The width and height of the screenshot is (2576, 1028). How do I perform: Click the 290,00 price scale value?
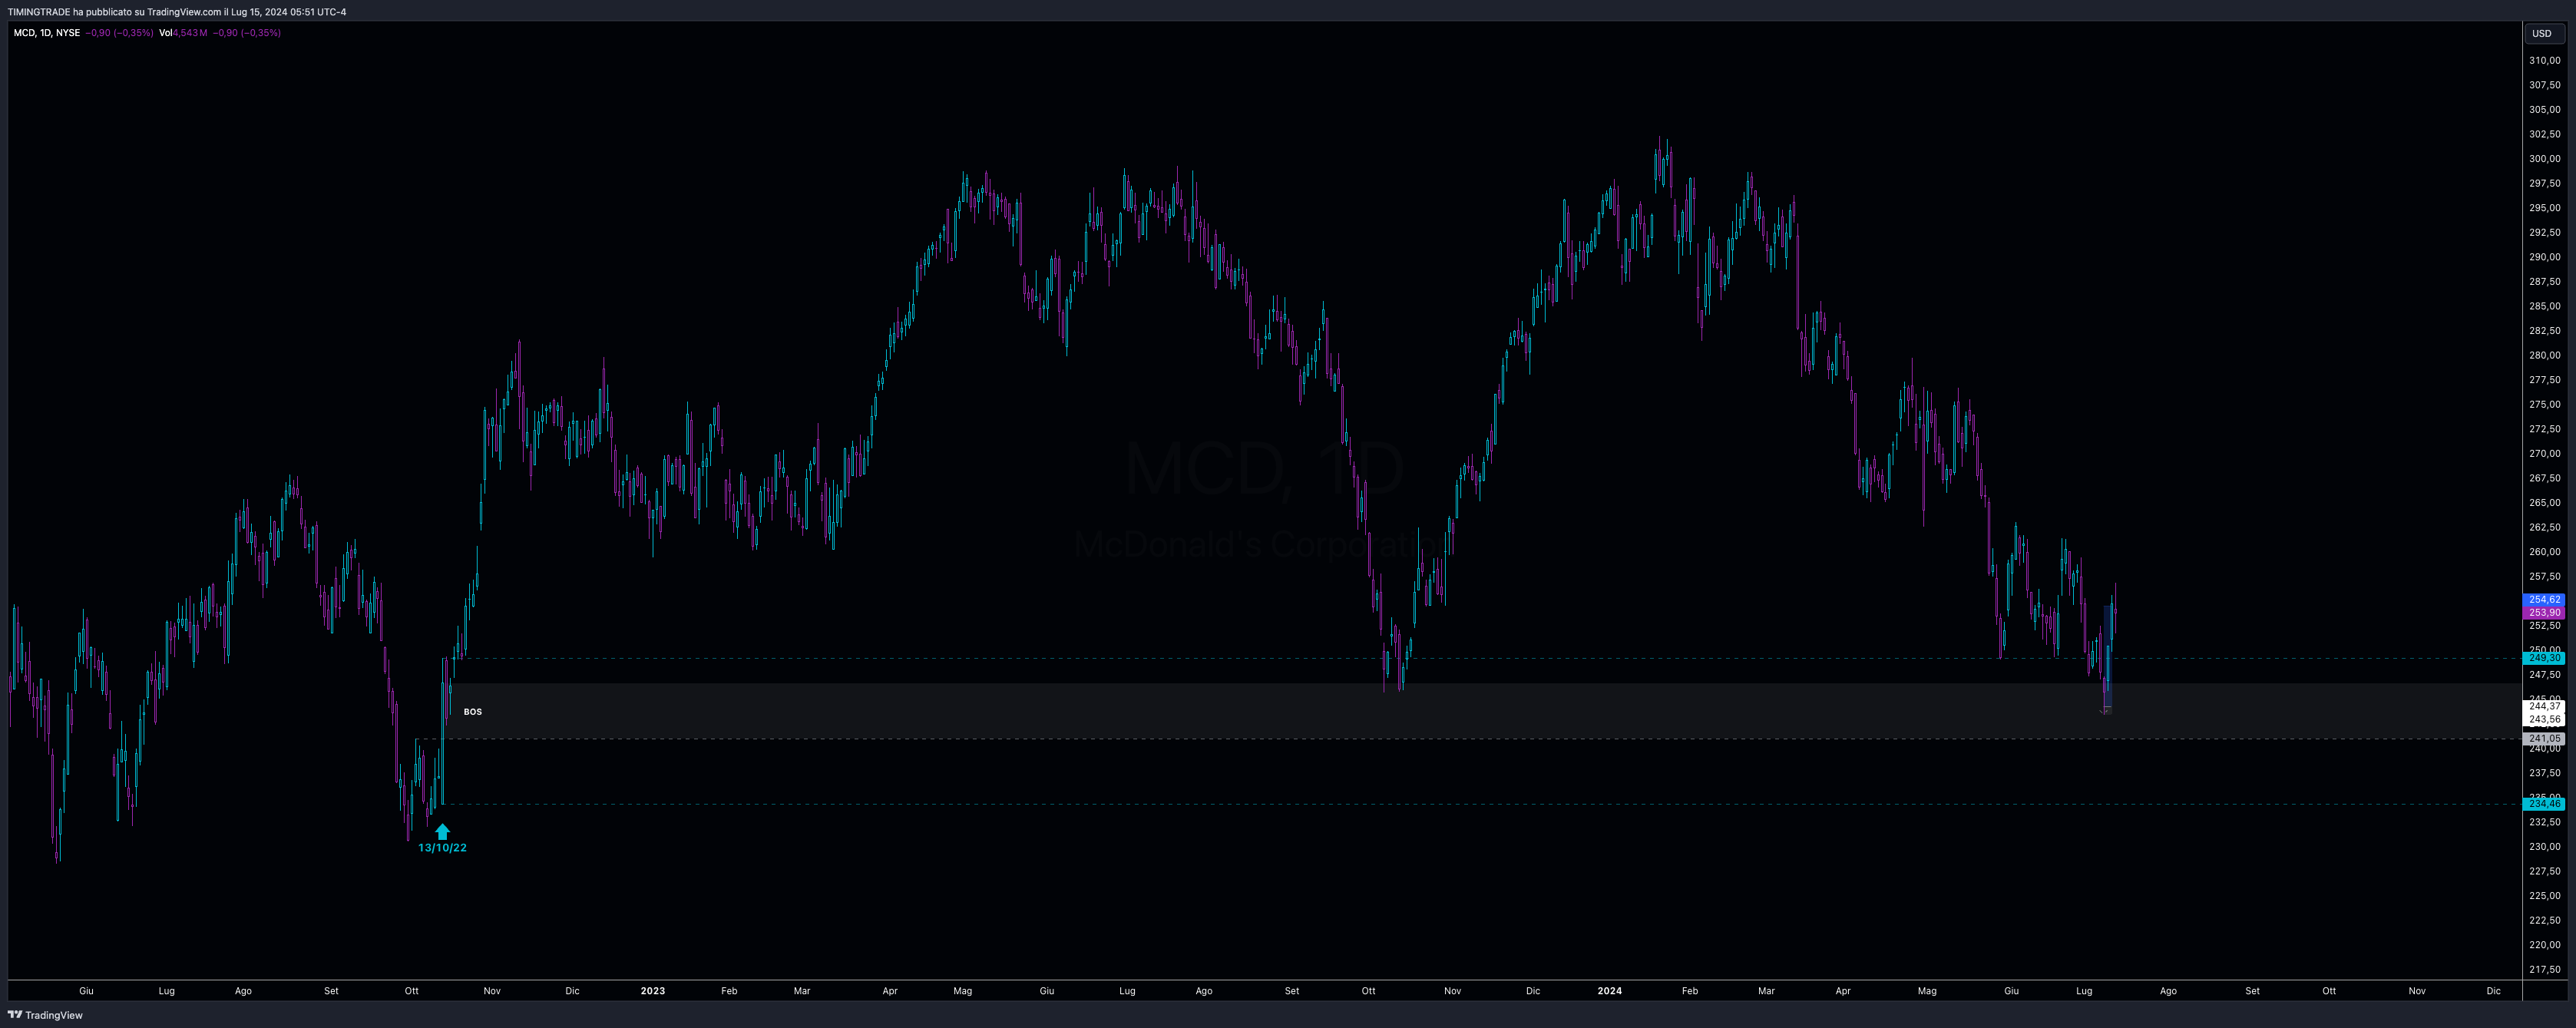2544,257
